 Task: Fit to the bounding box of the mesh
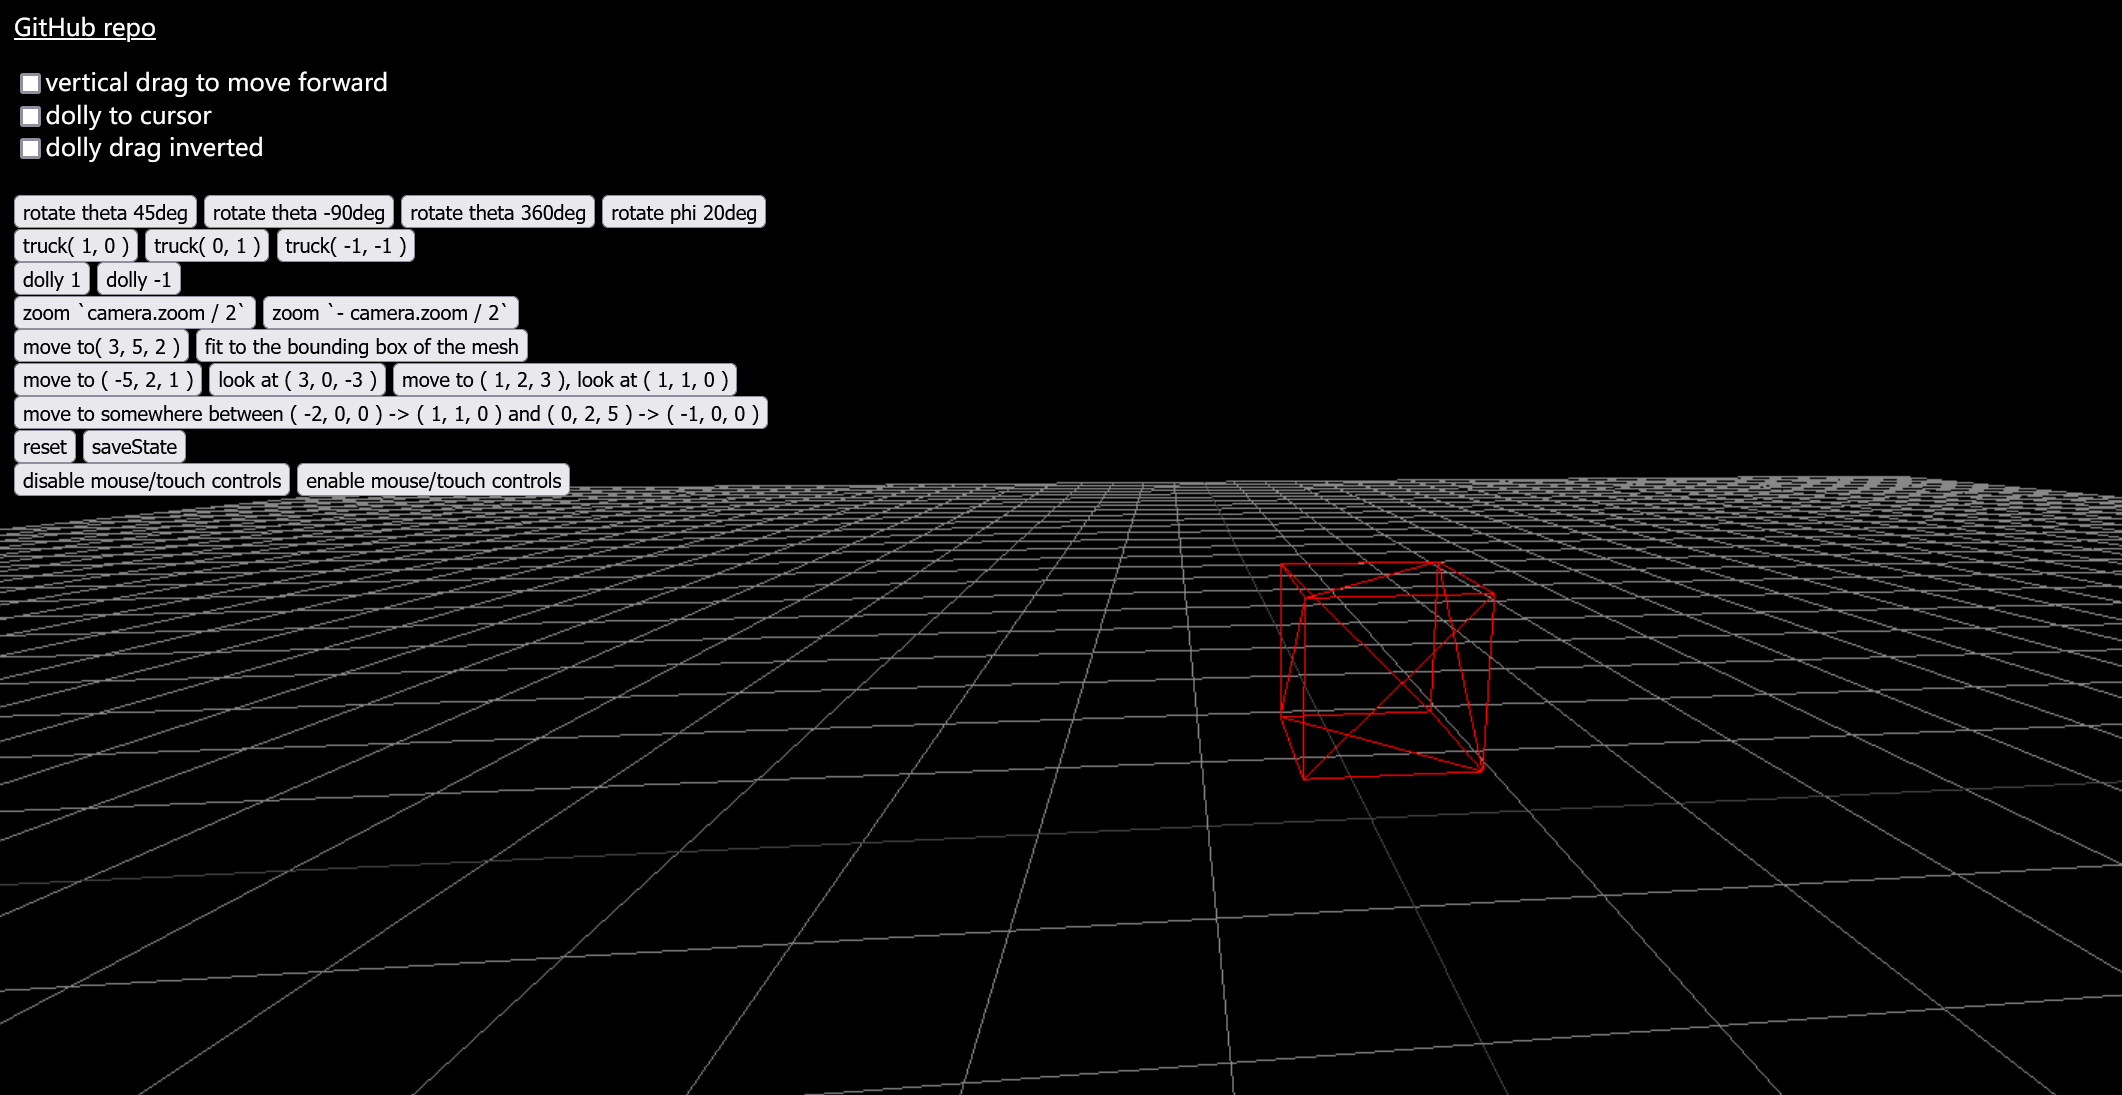[361, 346]
